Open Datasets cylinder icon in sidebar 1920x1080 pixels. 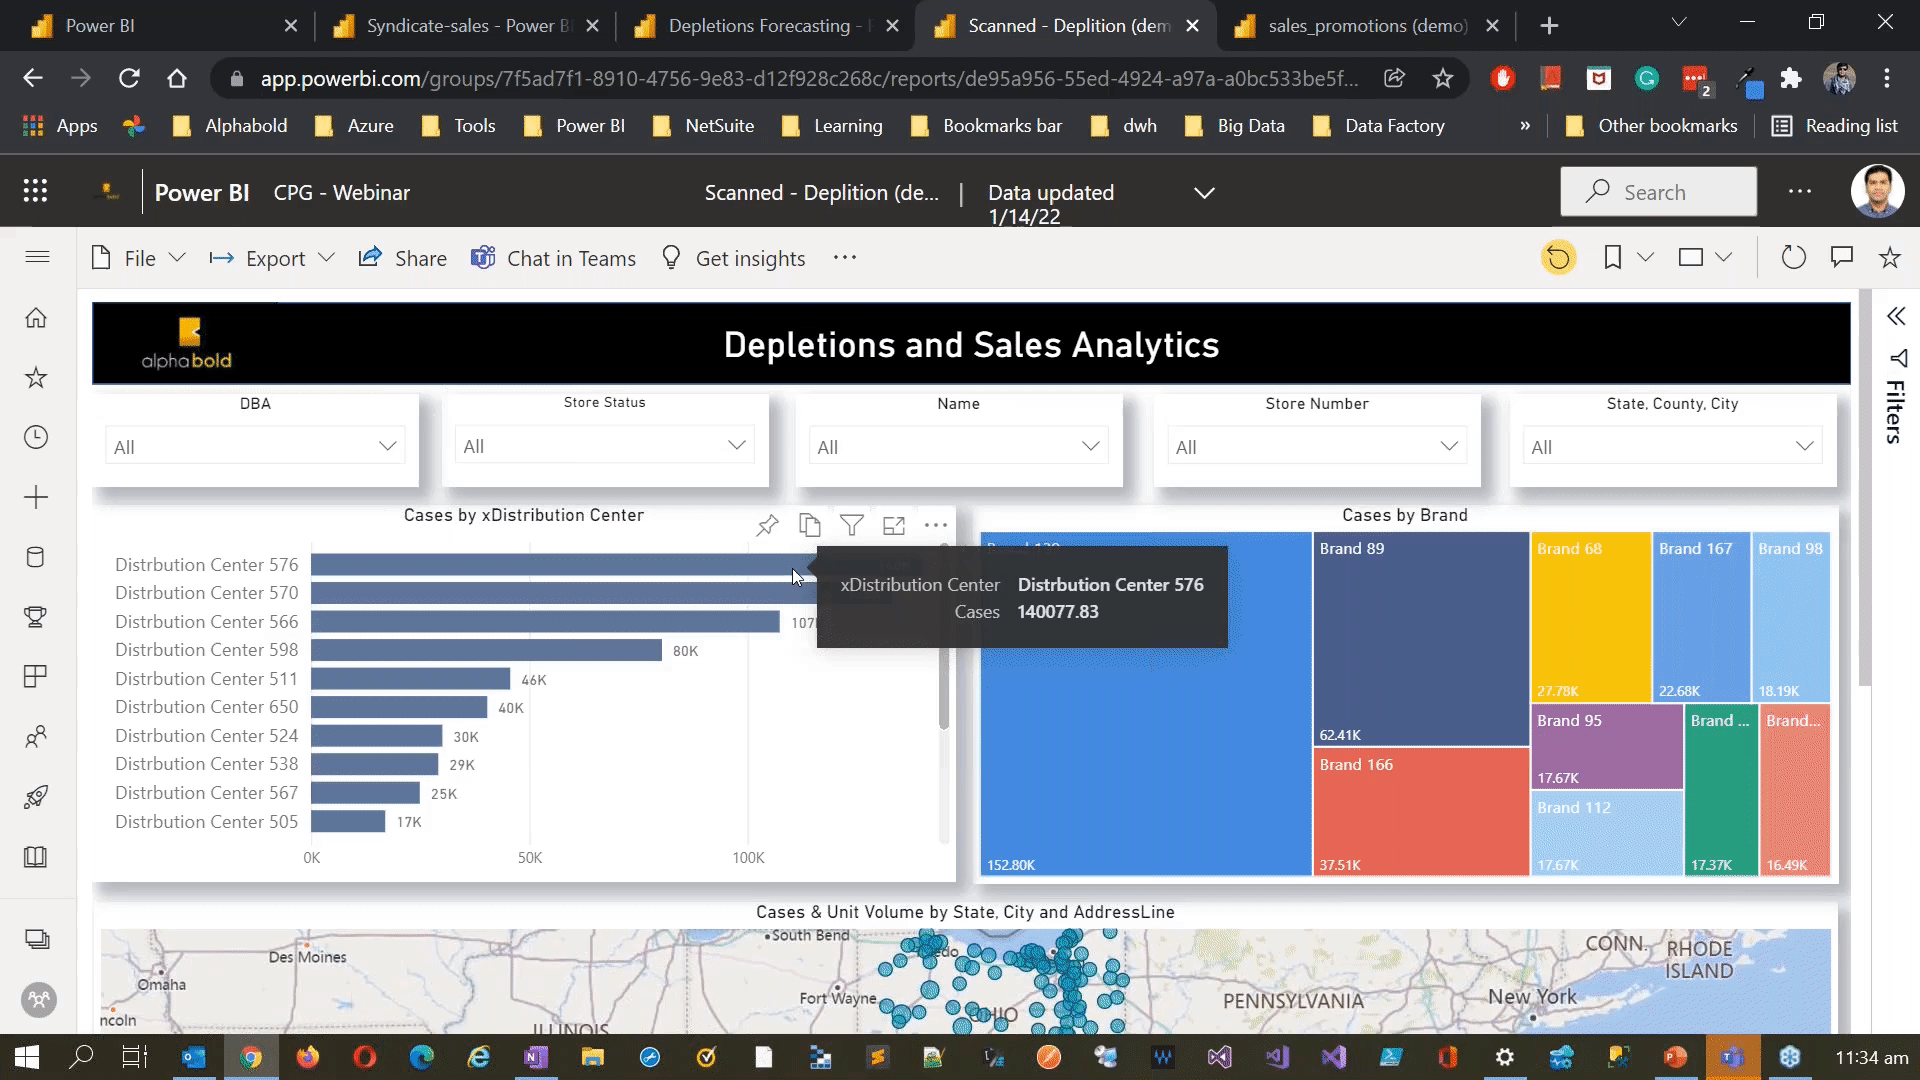click(x=36, y=557)
